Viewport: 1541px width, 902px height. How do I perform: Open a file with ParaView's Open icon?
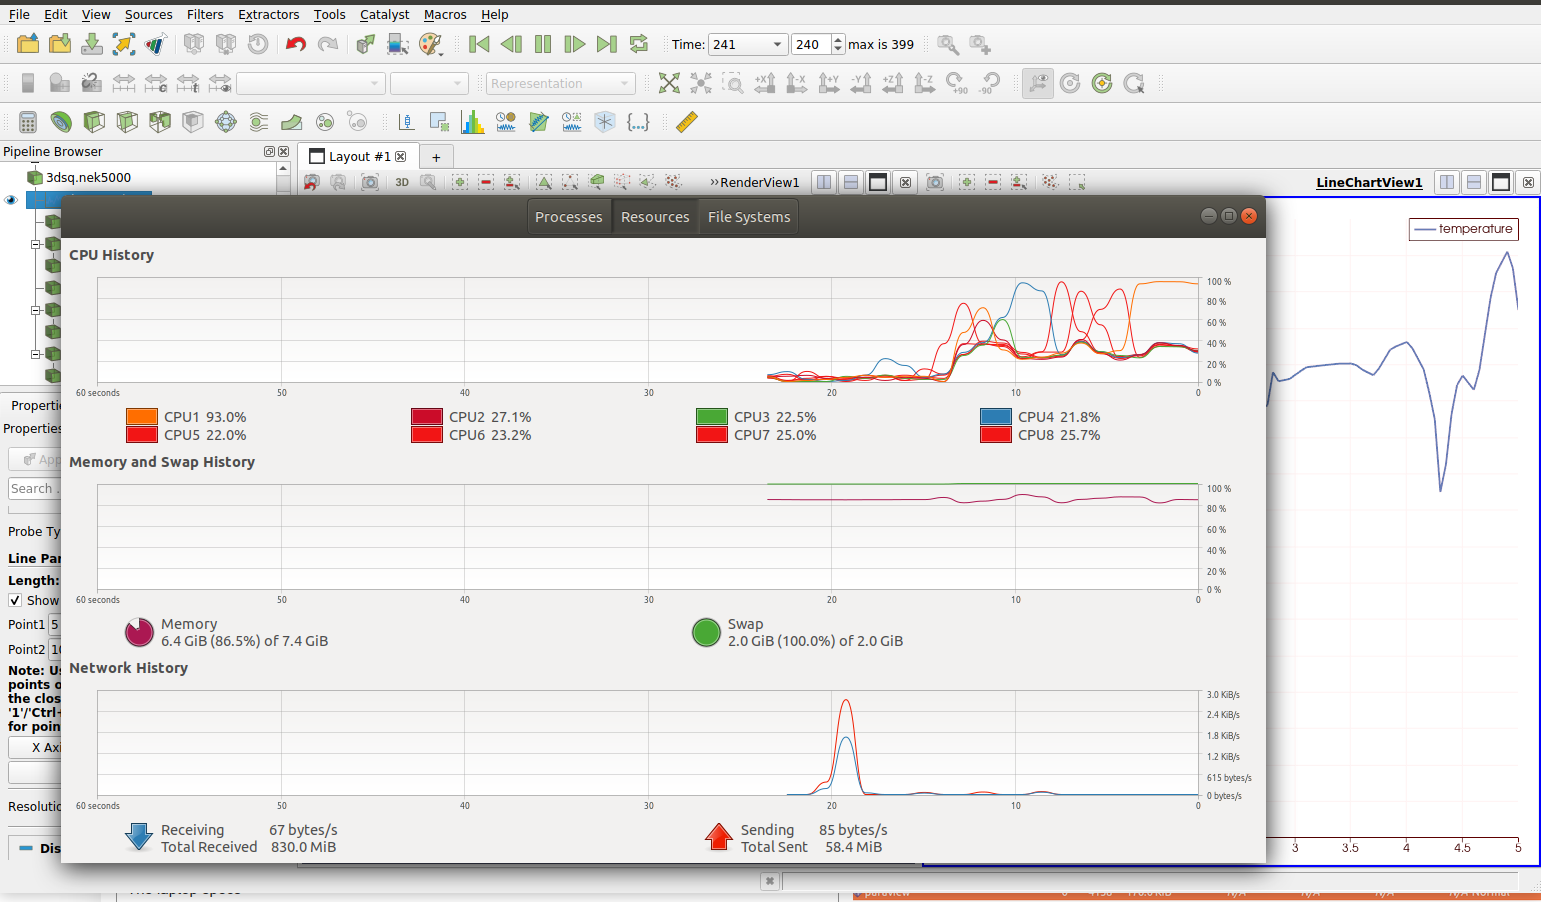click(x=28, y=44)
